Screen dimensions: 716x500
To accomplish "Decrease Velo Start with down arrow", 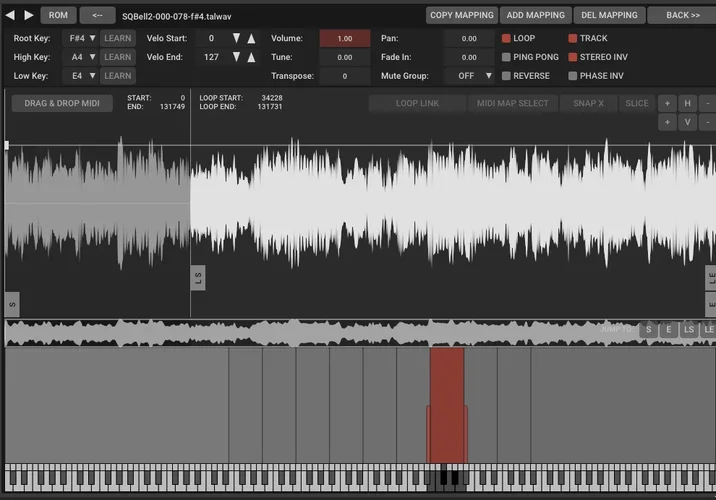I will point(236,38).
